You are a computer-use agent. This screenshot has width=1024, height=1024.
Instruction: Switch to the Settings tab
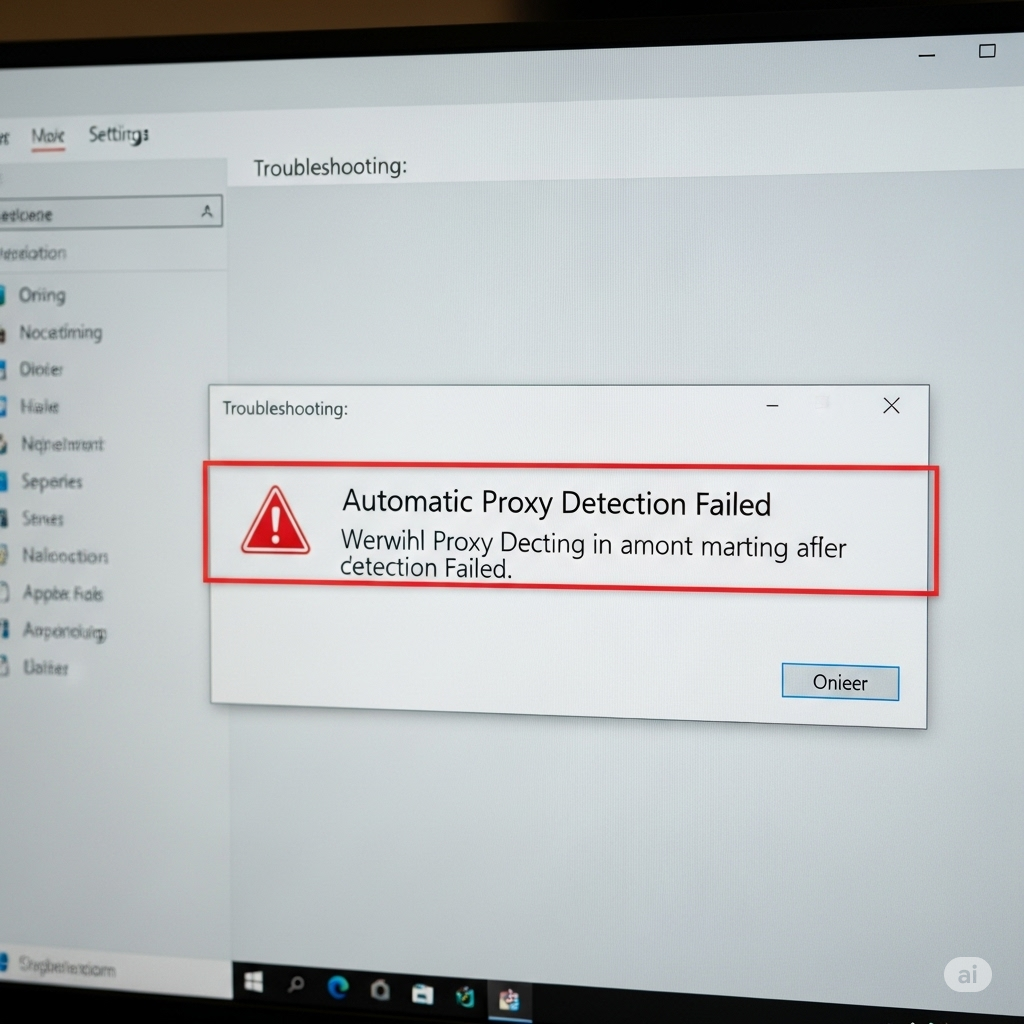119,135
